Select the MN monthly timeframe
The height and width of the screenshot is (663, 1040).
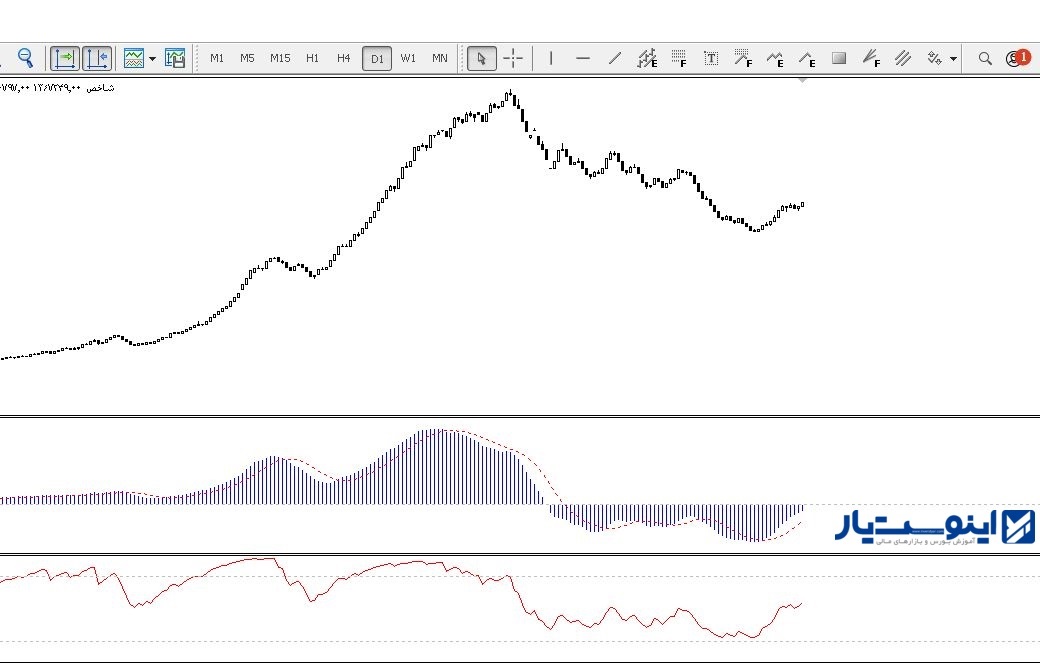440,58
